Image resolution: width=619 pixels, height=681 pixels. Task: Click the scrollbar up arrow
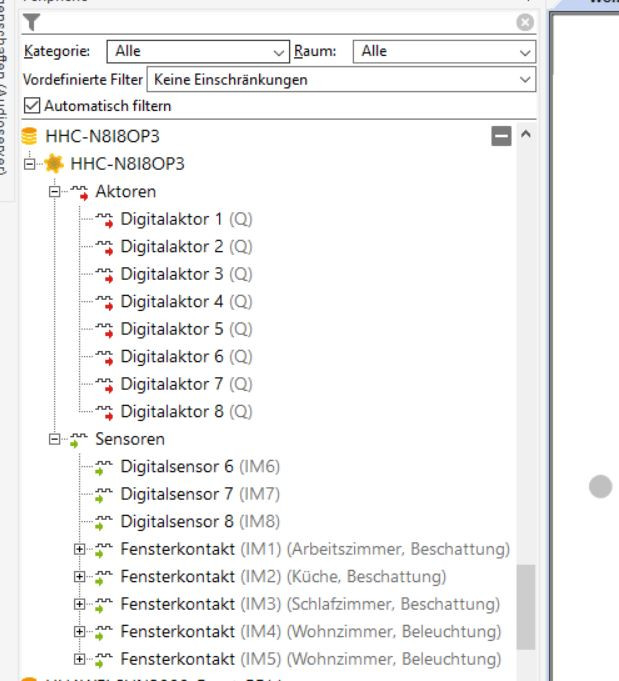coord(526,134)
